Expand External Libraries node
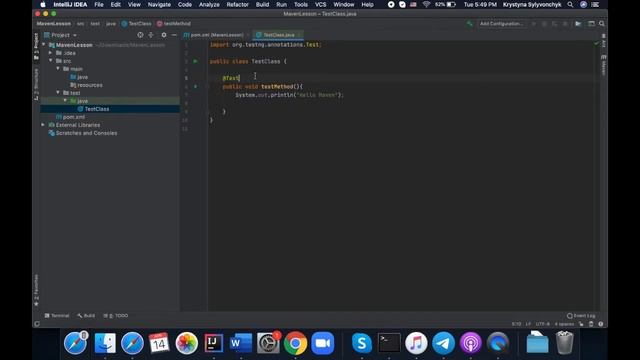 (x=43, y=125)
